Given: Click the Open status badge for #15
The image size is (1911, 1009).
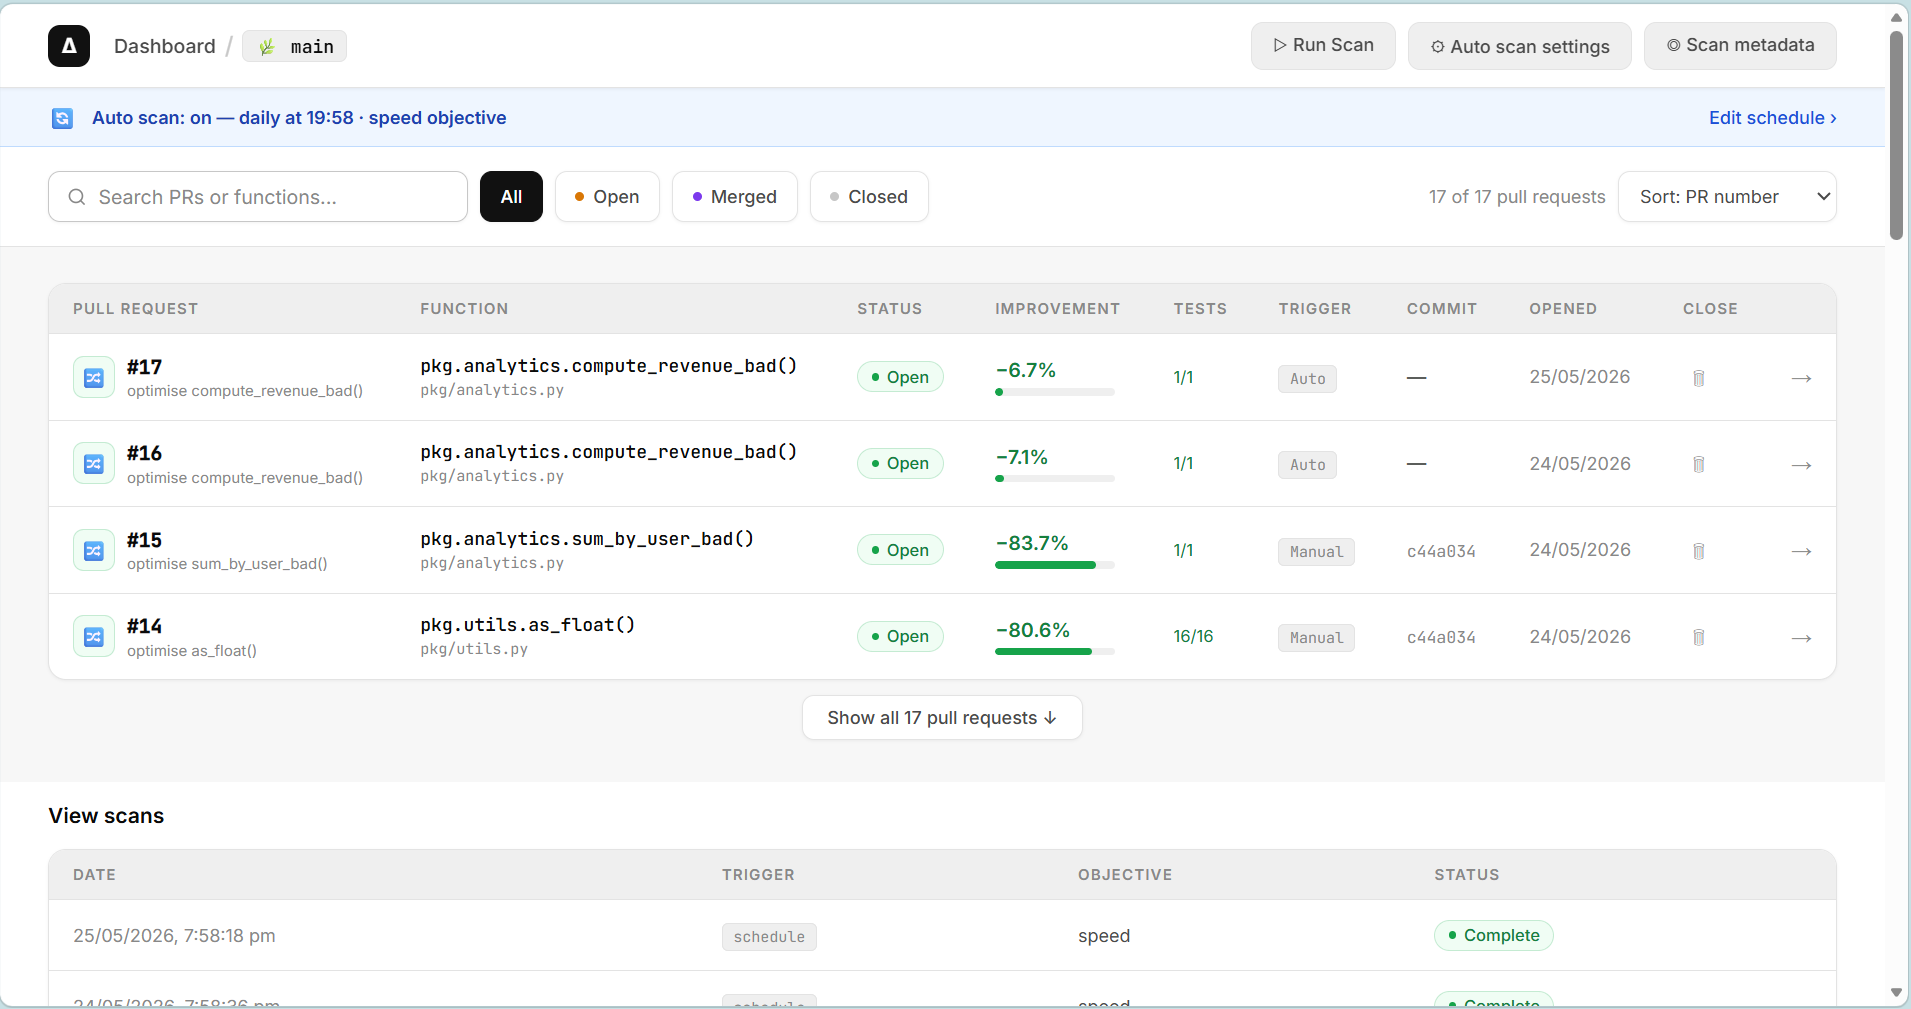Looking at the screenshot, I should click(900, 550).
